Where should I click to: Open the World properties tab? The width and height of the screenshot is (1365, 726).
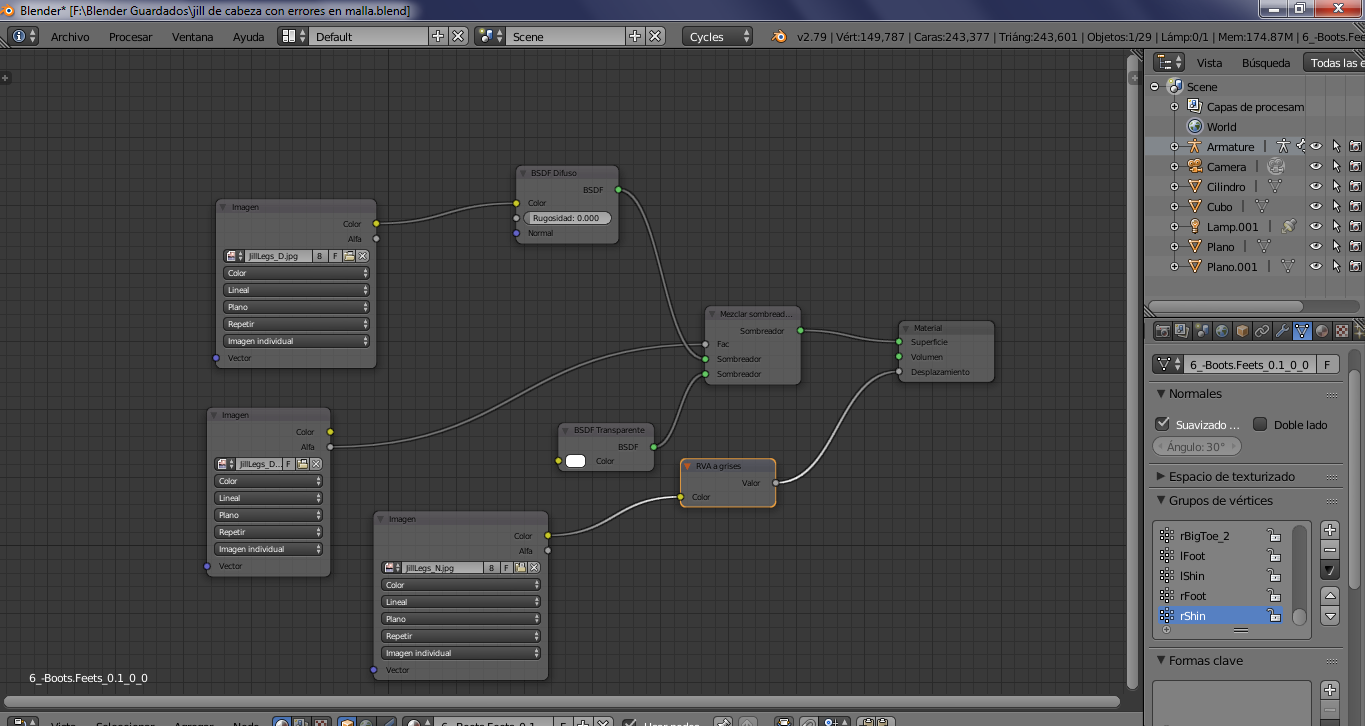[1222, 331]
